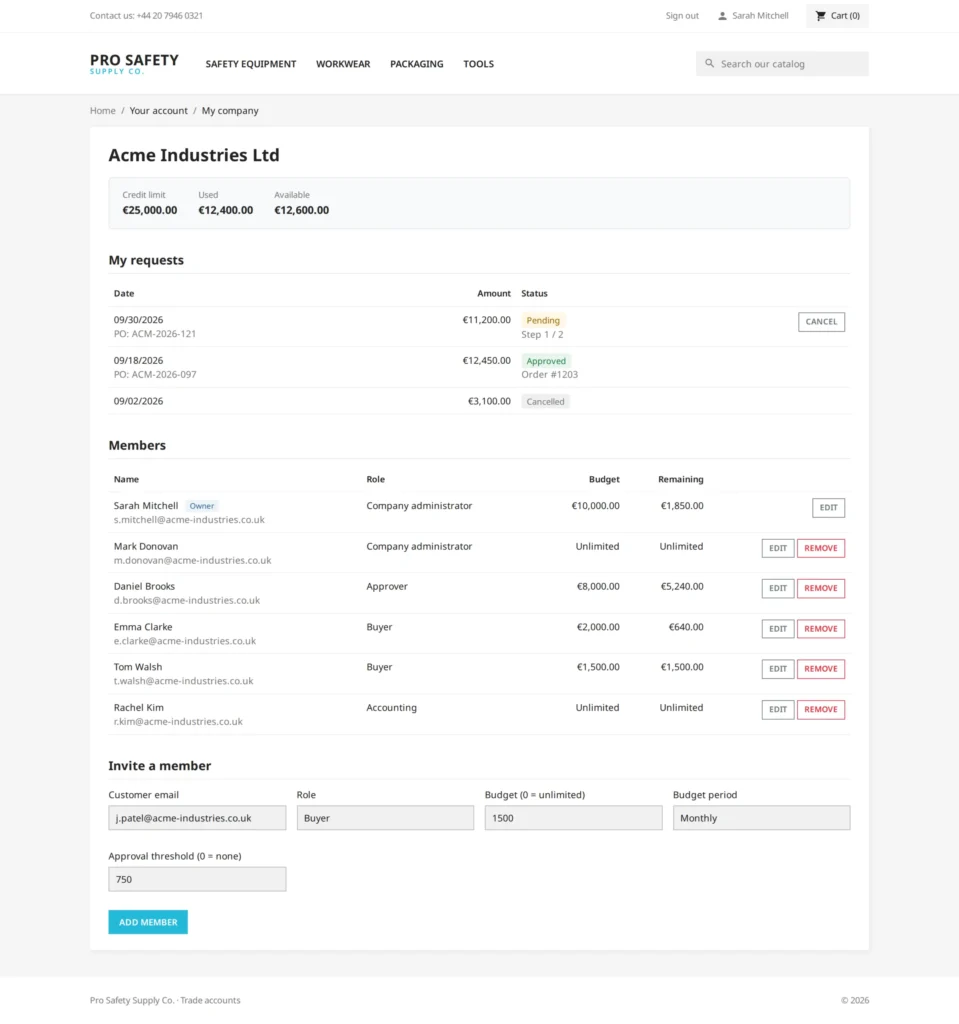Open the Tools menu
959x1024 pixels.
pos(478,64)
